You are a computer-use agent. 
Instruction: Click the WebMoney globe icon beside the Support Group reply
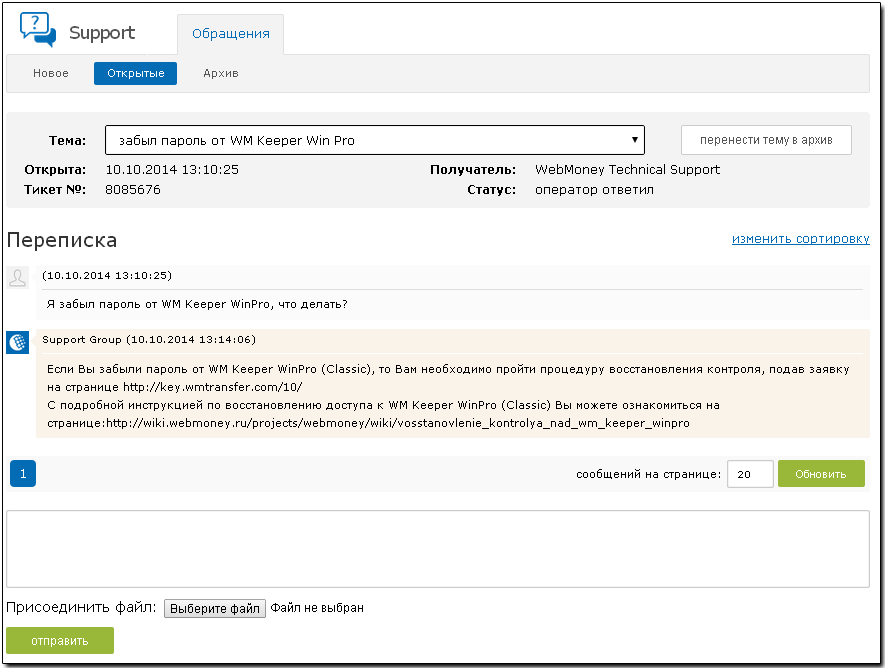(17, 342)
